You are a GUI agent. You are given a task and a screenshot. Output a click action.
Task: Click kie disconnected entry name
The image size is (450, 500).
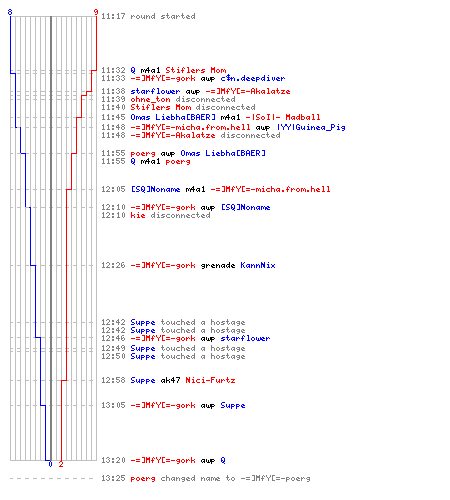pos(138,215)
